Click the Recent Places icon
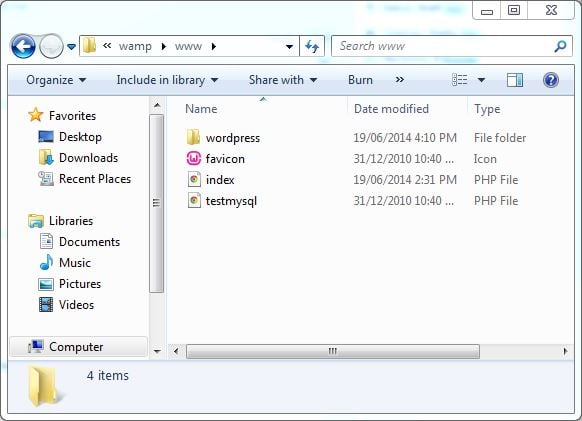Screen dimensions: 582x421 (46, 179)
